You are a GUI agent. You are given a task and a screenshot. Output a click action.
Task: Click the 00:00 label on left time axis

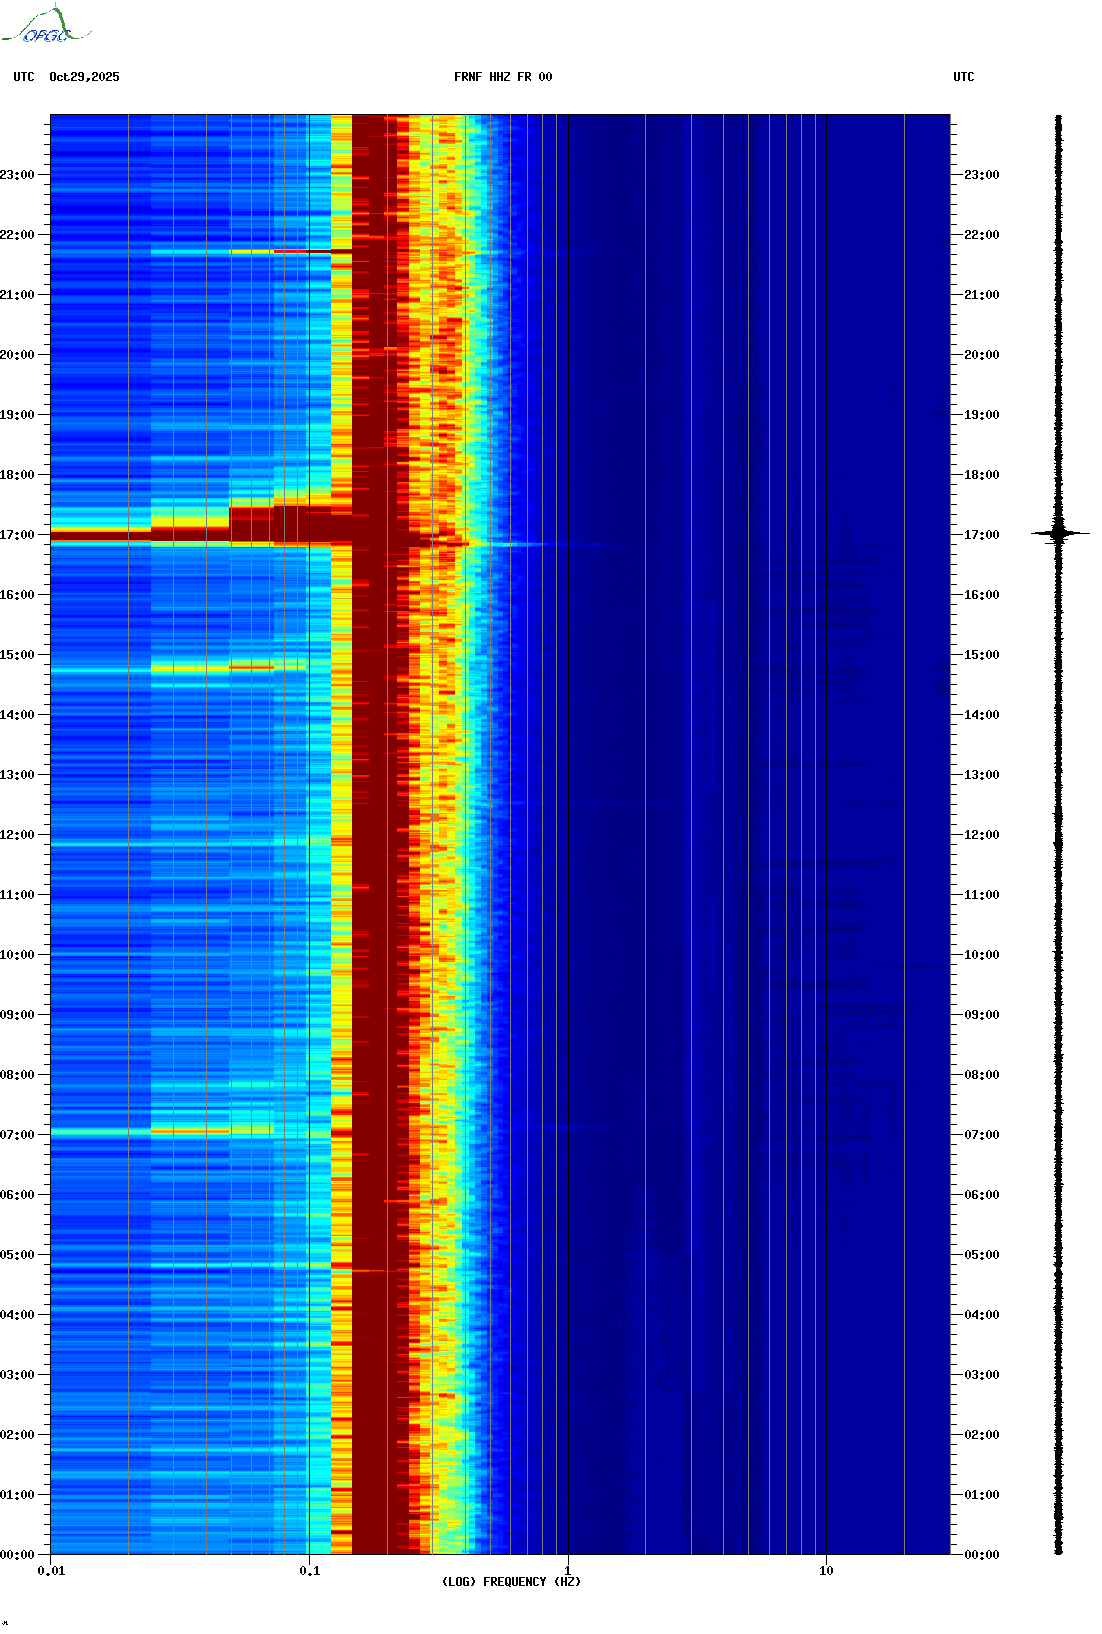coord(18,1555)
